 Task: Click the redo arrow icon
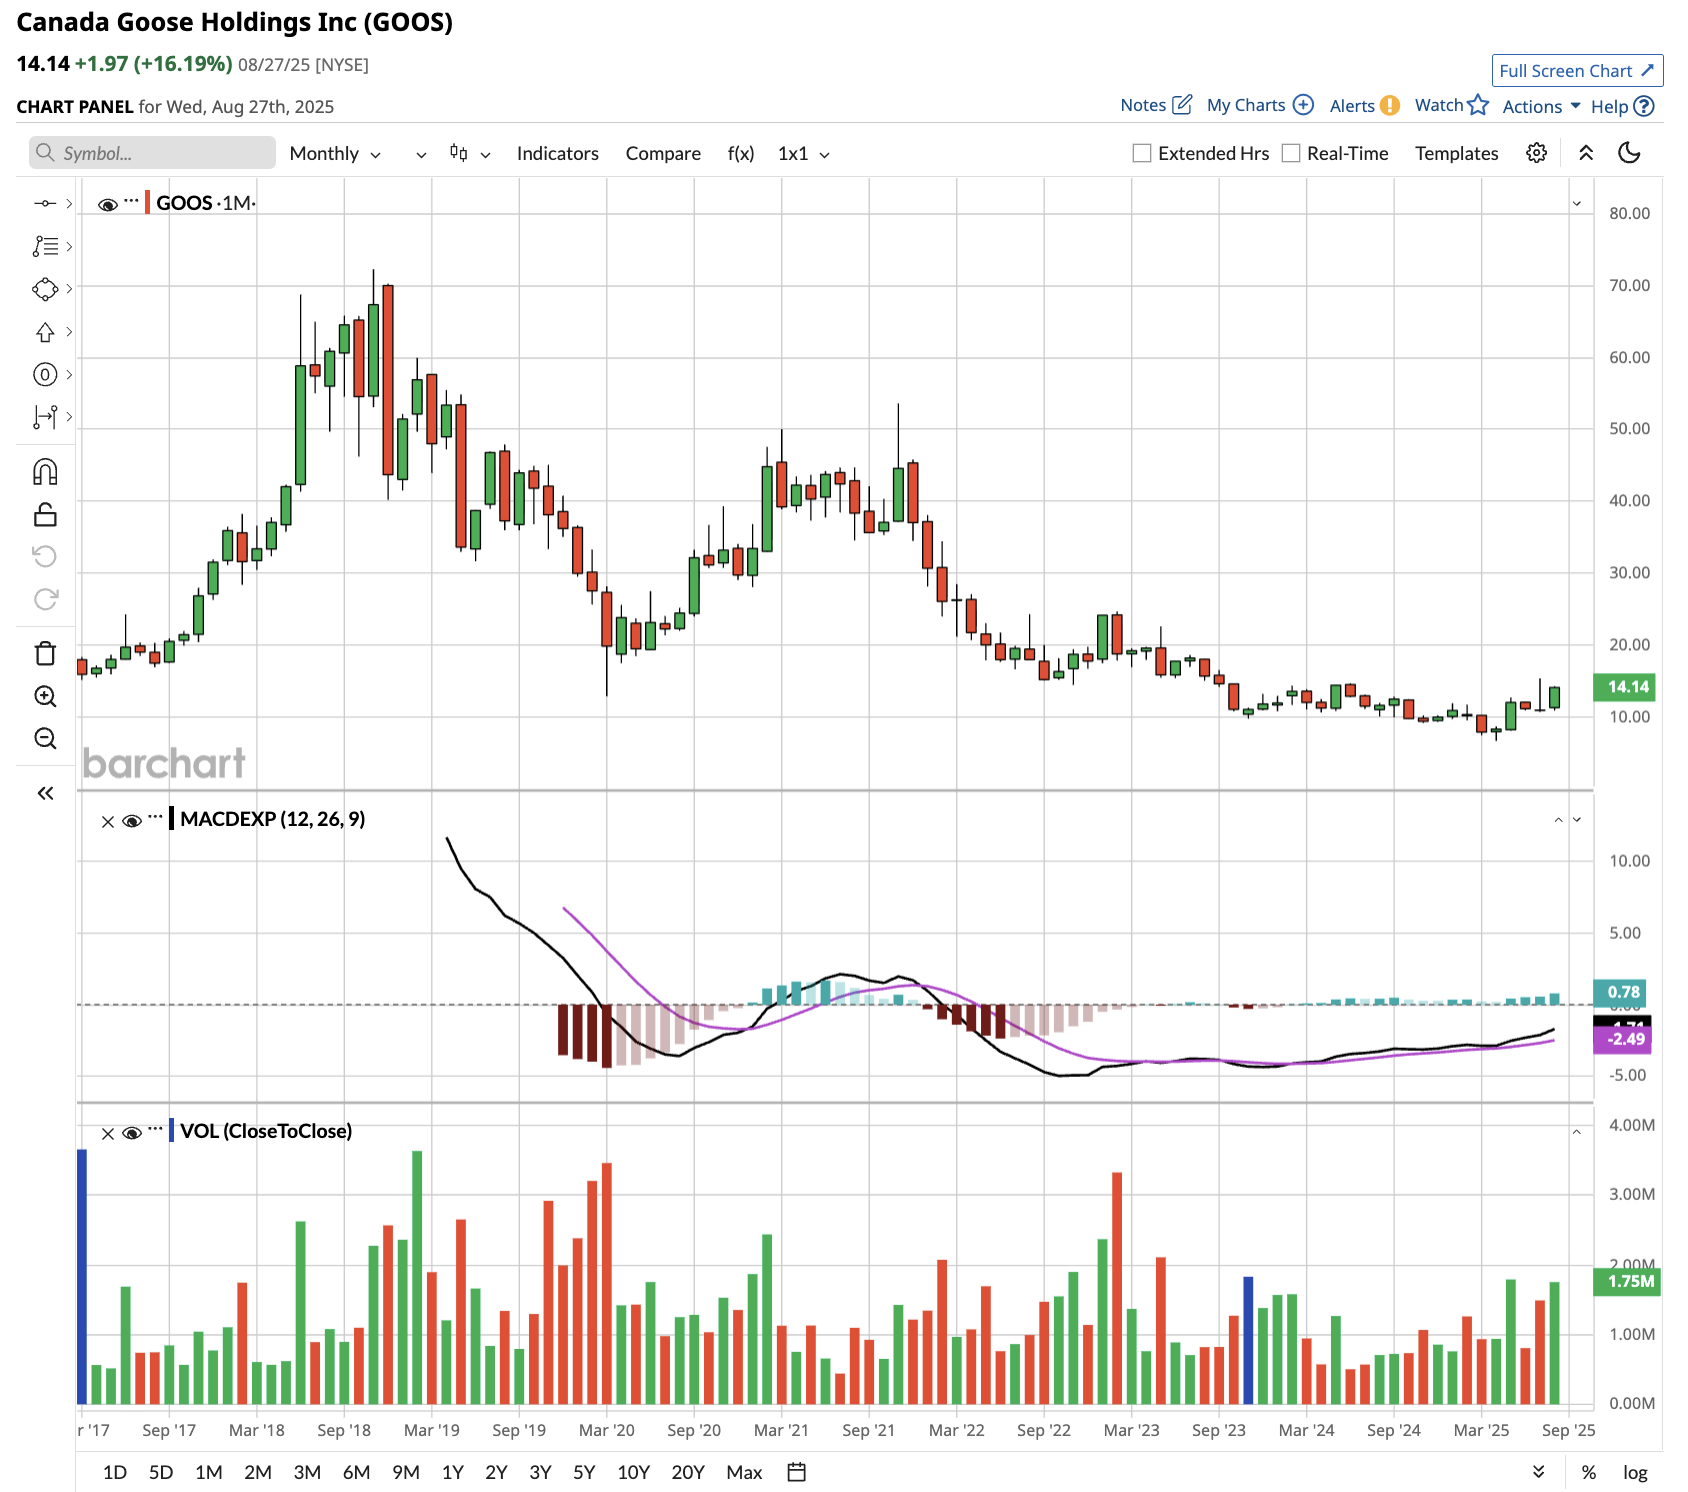tap(45, 599)
